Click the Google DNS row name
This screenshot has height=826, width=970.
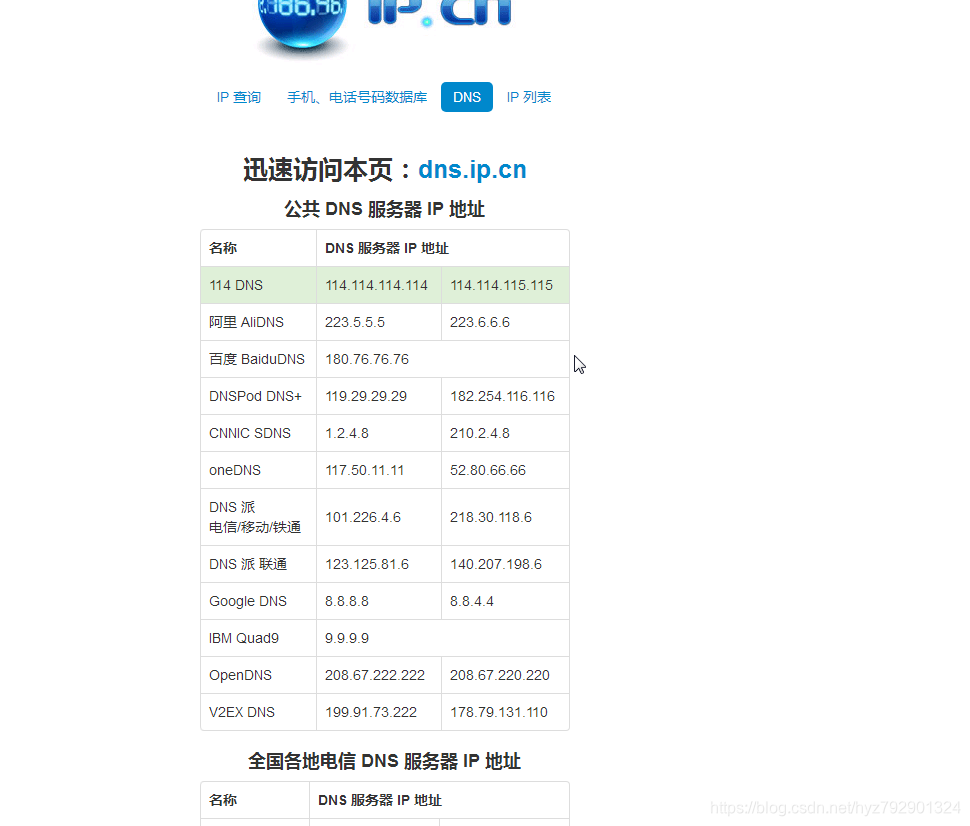[247, 601]
